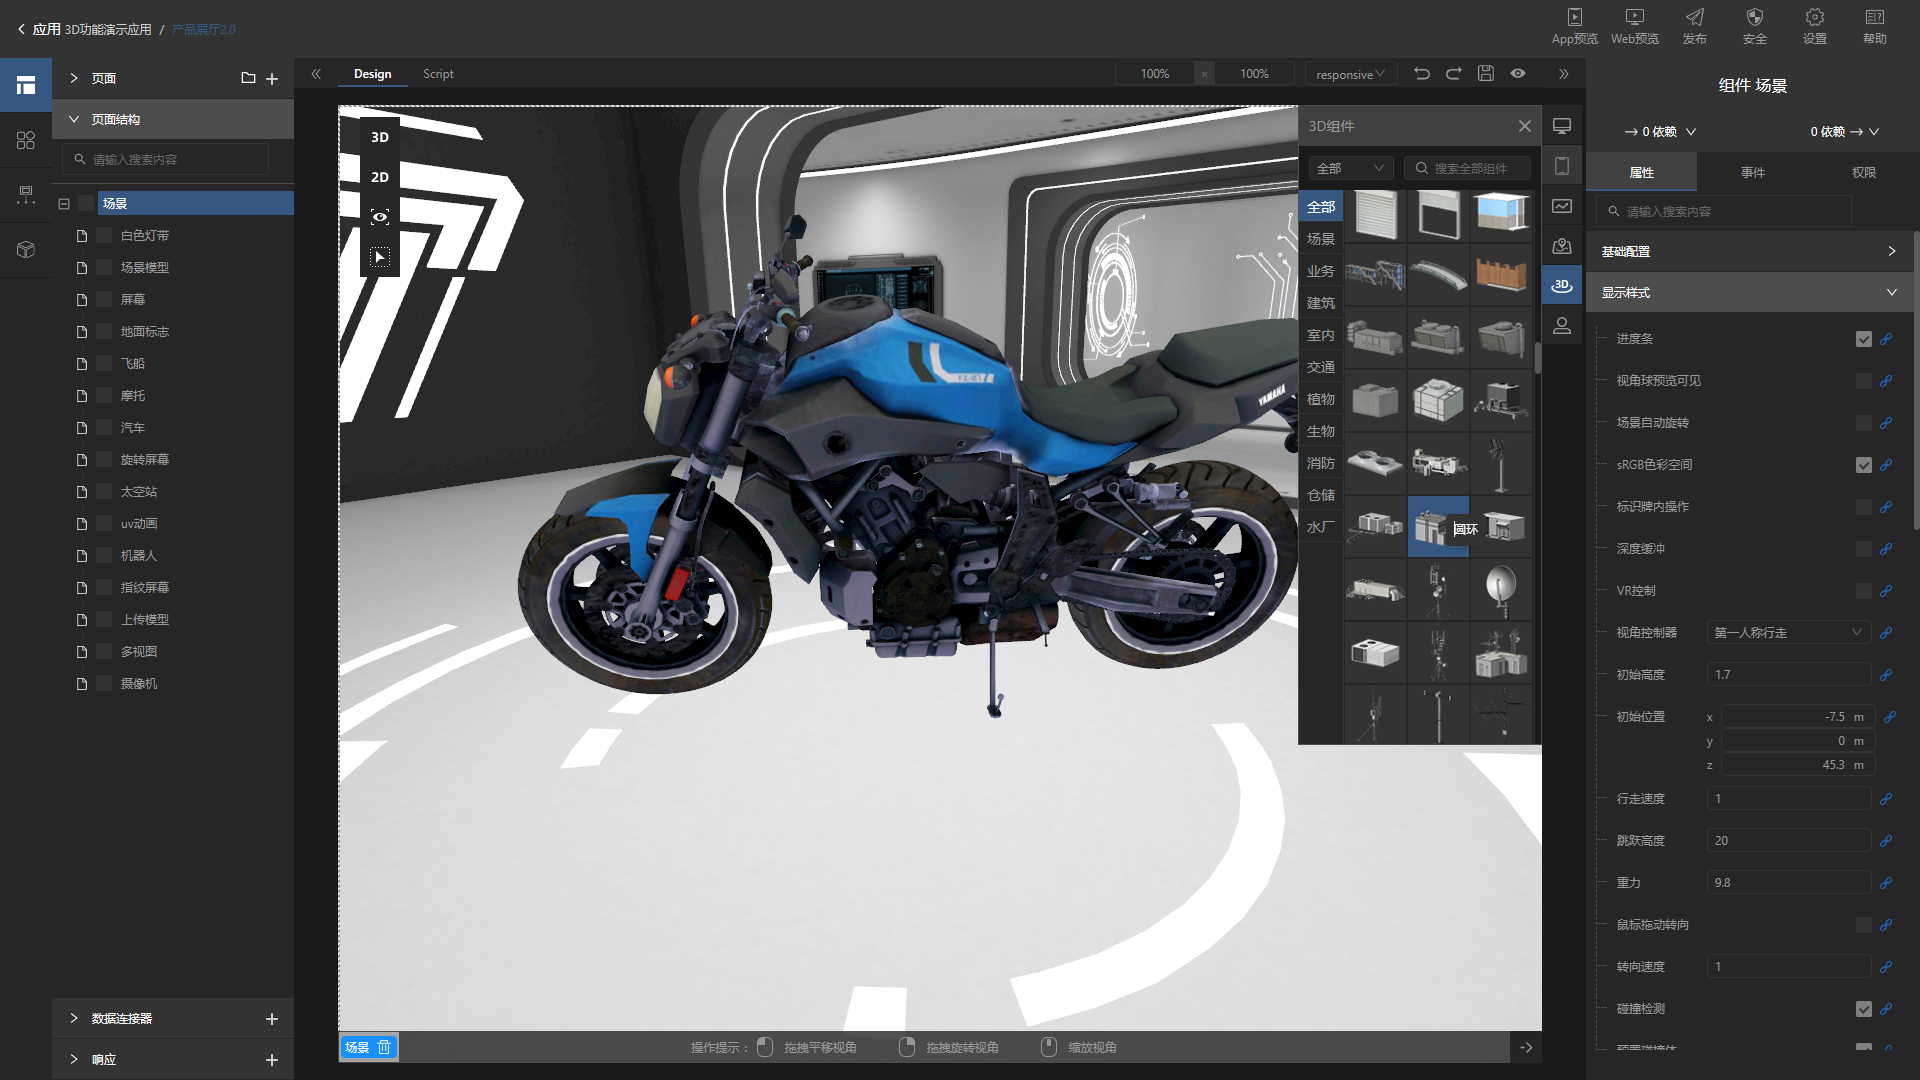Collapse the 场景 tree node
The width and height of the screenshot is (1920, 1080).
point(64,204)
